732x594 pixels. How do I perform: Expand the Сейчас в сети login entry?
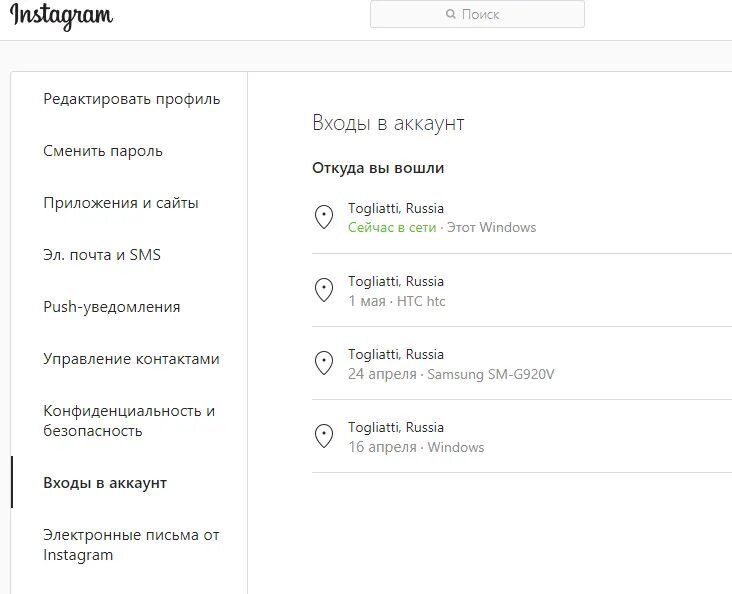coord(522,218)
